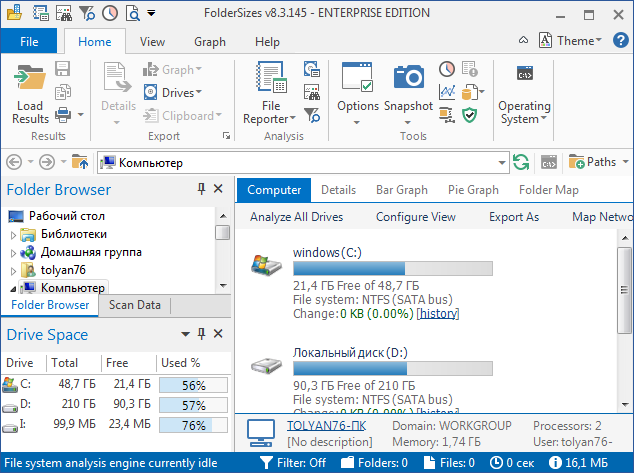Open the history link for windows (C:)
The width and height of the screenshot is (634, 473).
[x=437, y=314]
